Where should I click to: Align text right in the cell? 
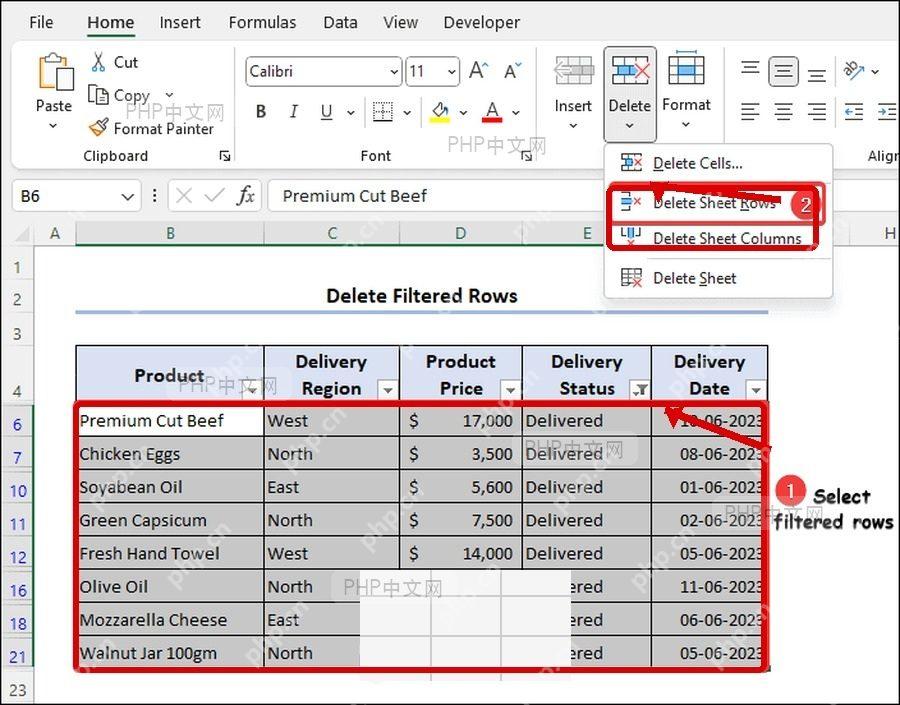click(817, 111)
